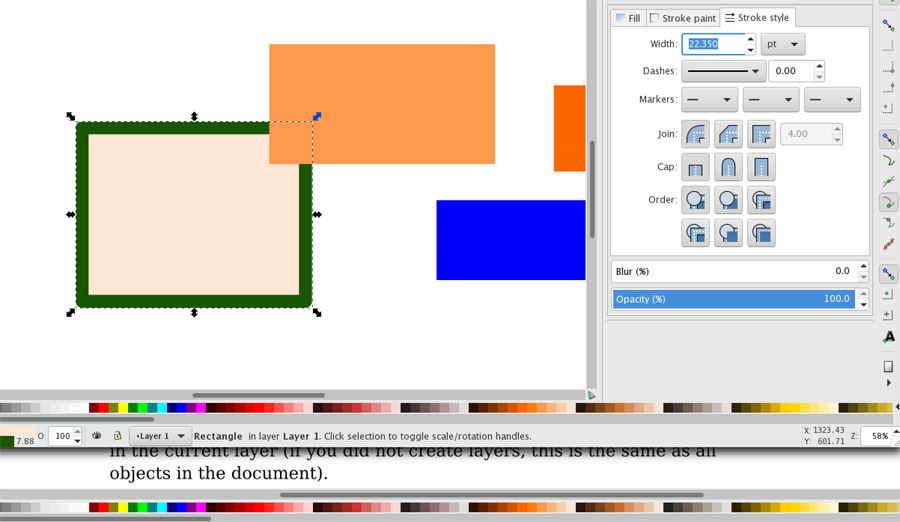Viewport: 900px width, 522px height.
Task: Click the color-managed mode icon beside scrollbar
Action: 591,395
